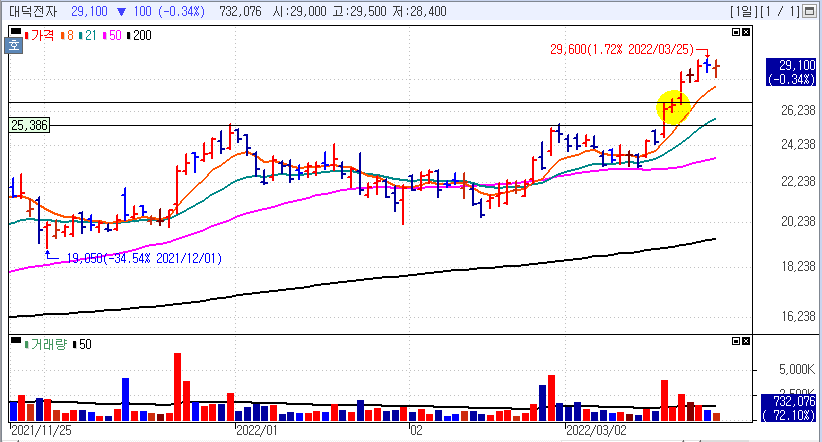Click the window layout icon beside [1 / 1]
Image resolution: width=822 pixels, height=442 pixels.
tap(809, 11)
